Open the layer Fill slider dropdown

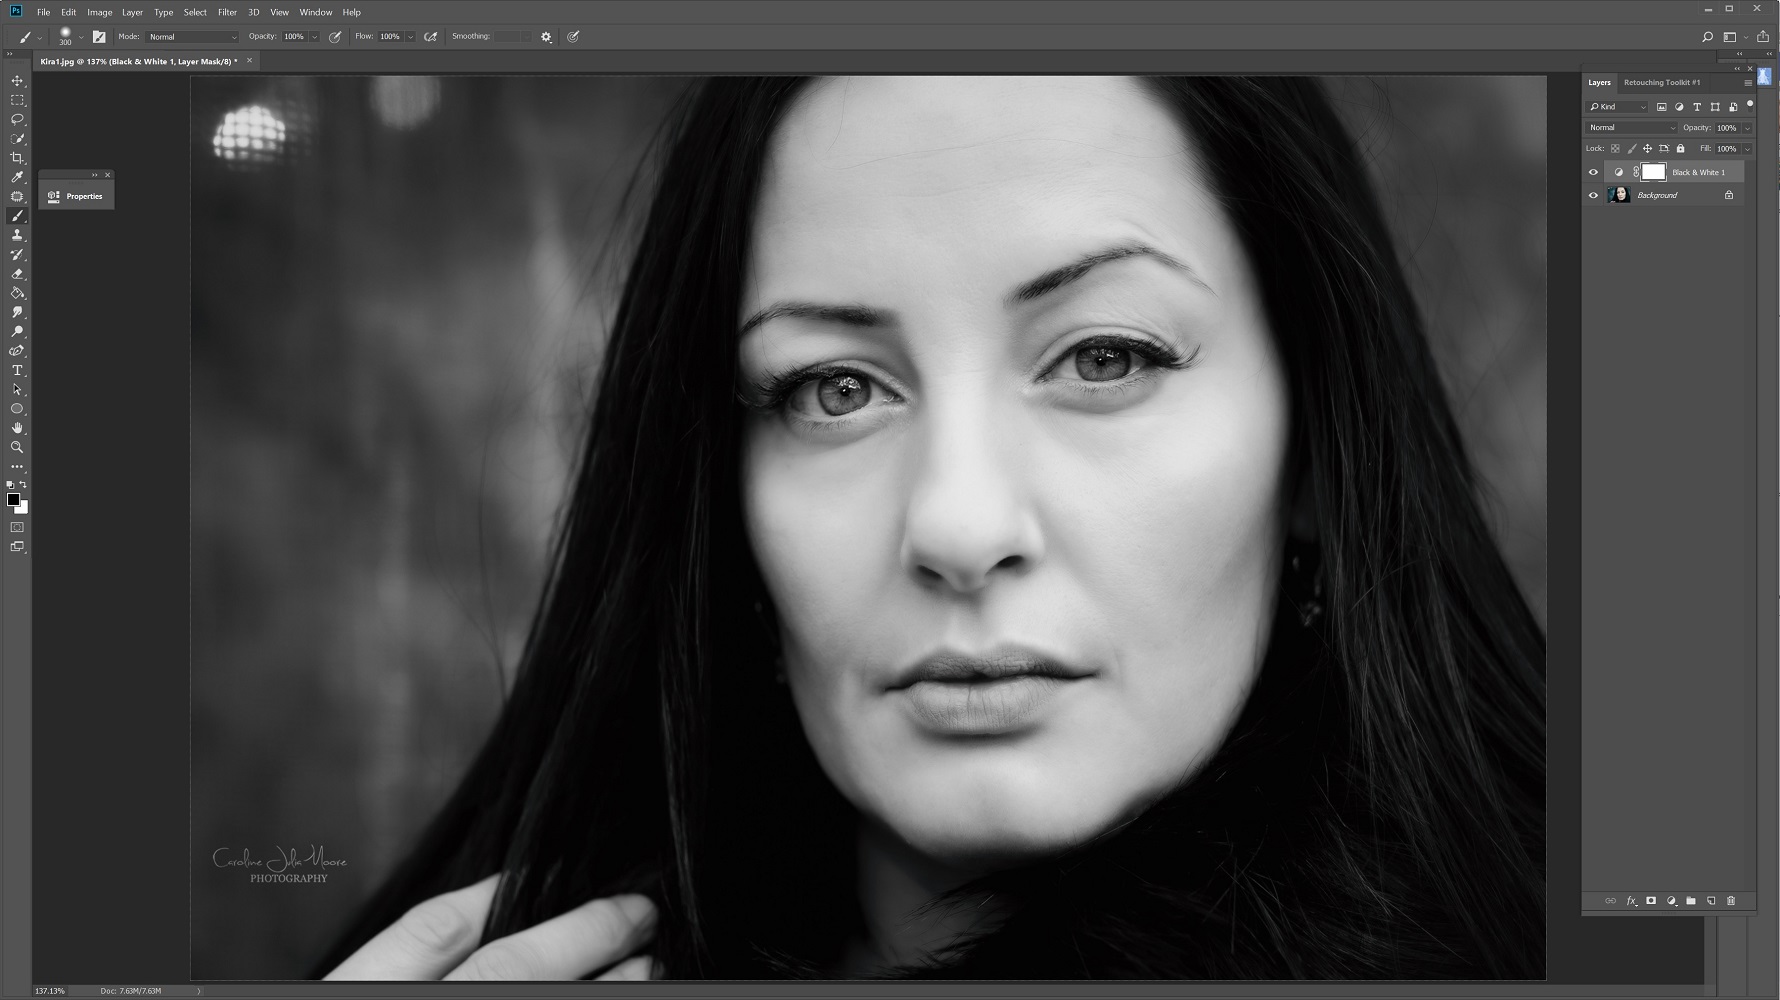coord(1747,149)
